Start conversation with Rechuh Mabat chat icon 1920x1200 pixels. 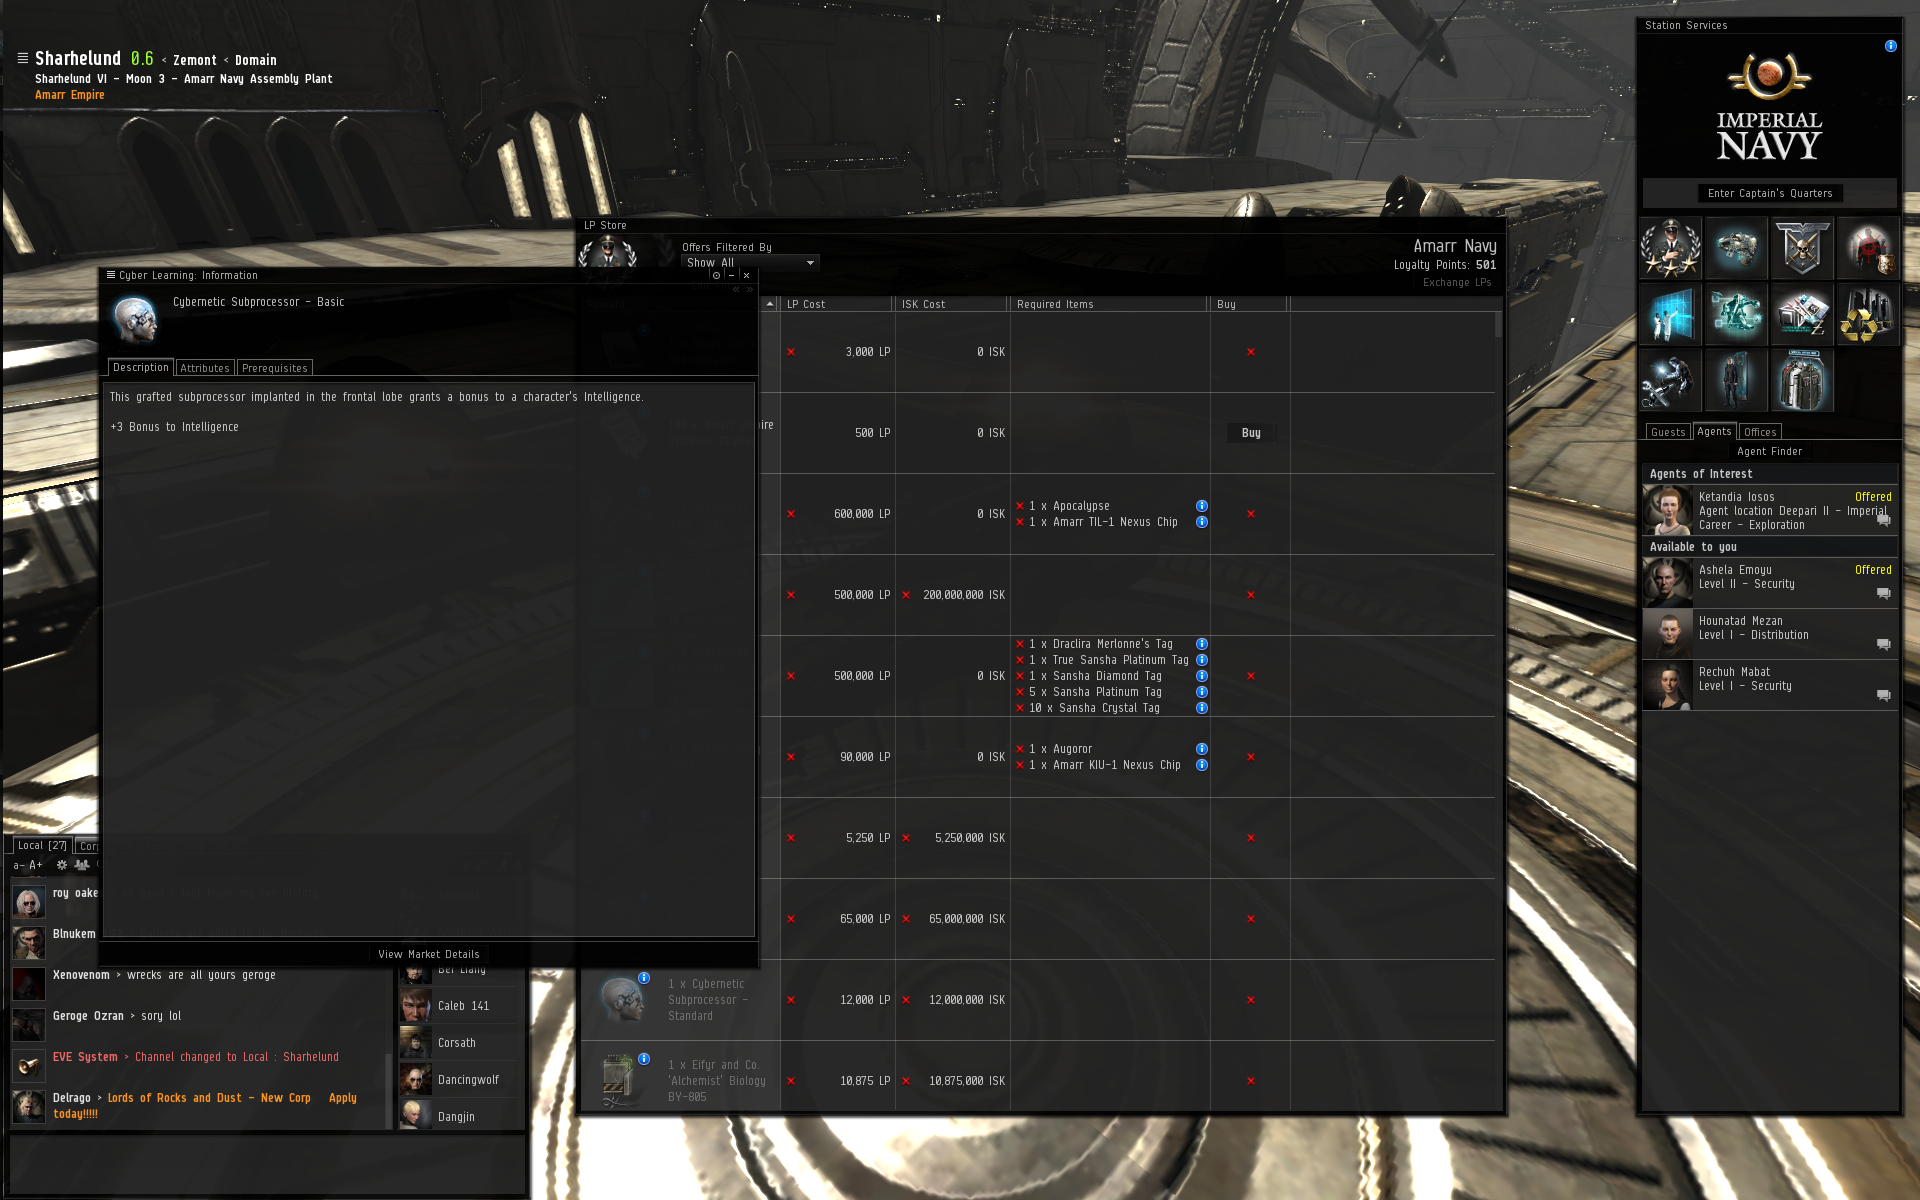1883,695
